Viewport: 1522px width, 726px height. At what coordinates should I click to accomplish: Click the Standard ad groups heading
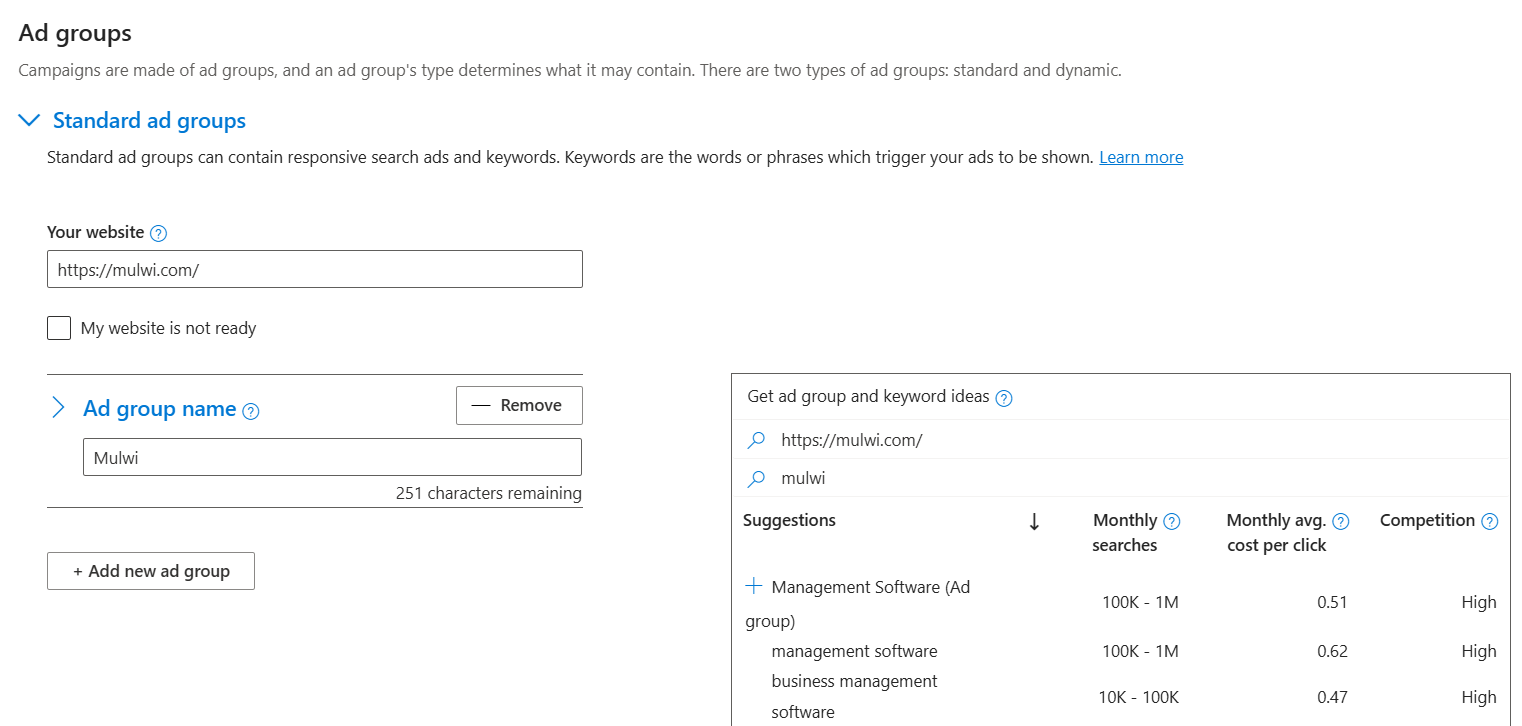coord(149,121)
